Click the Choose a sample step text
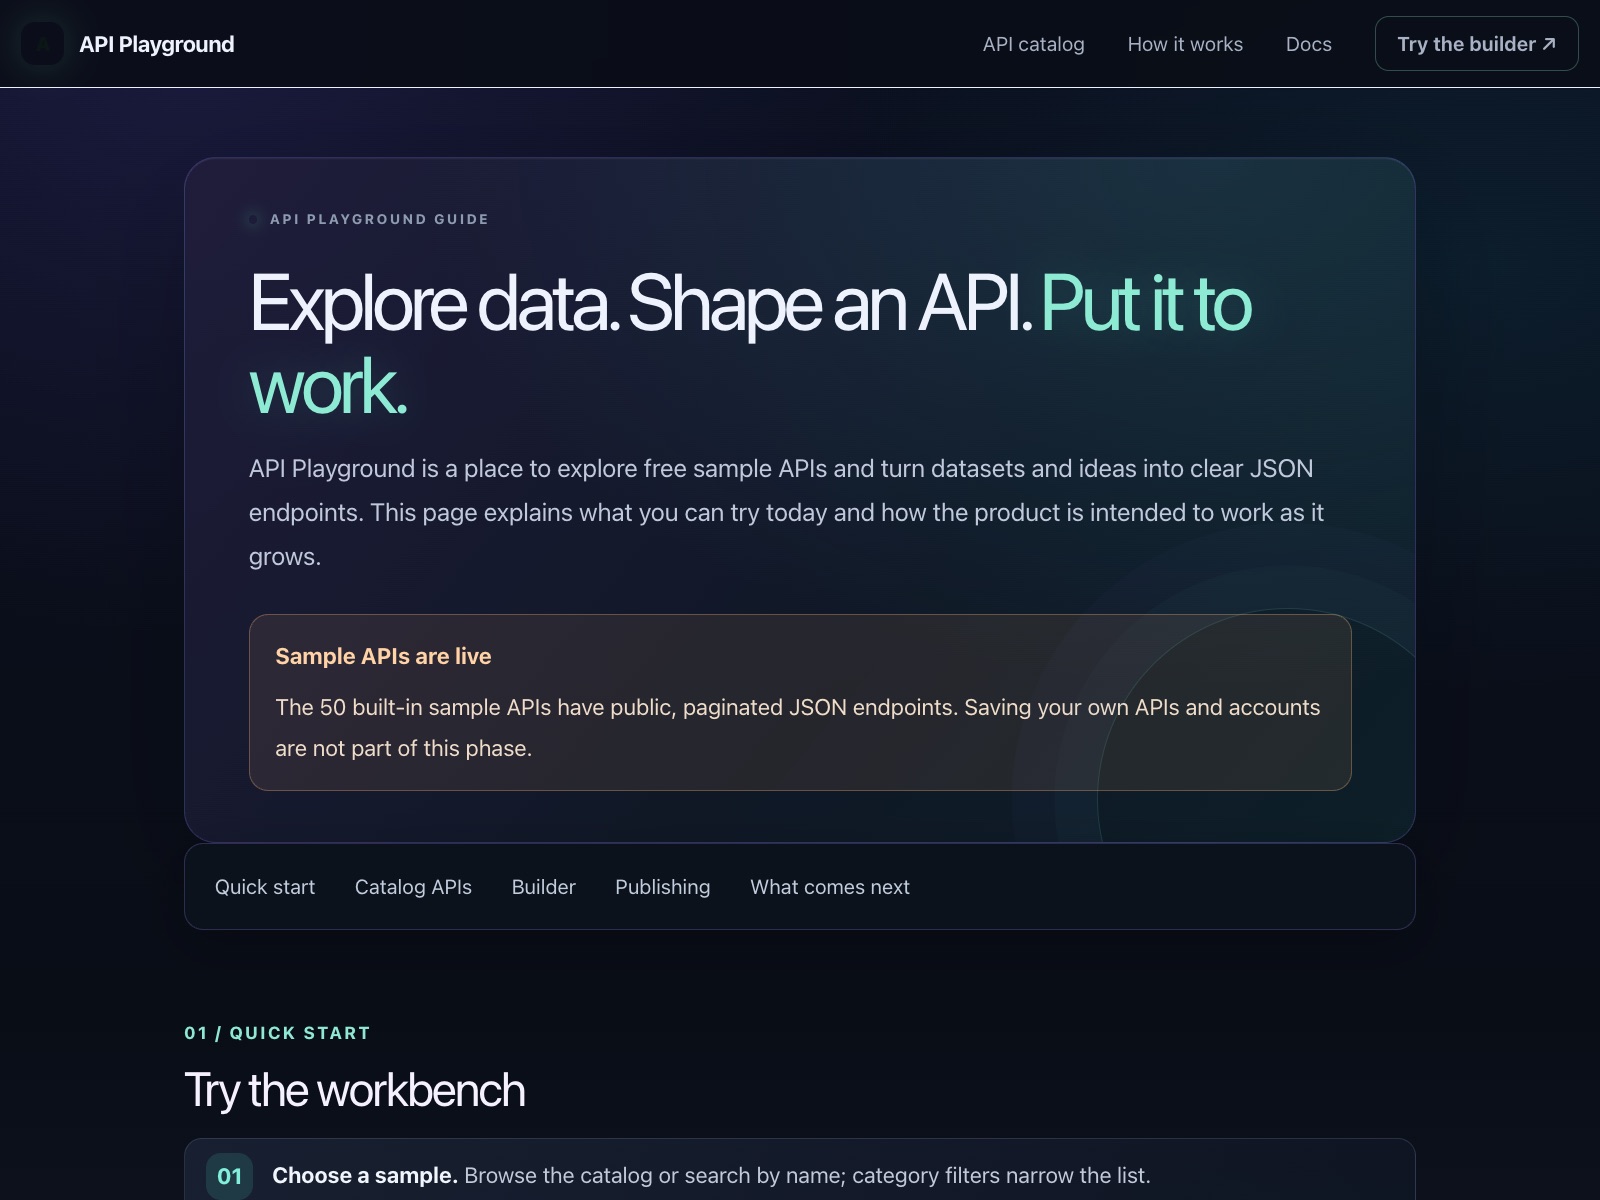The height and width of the screenshot is (1200, 1600). click(711, 1176)
